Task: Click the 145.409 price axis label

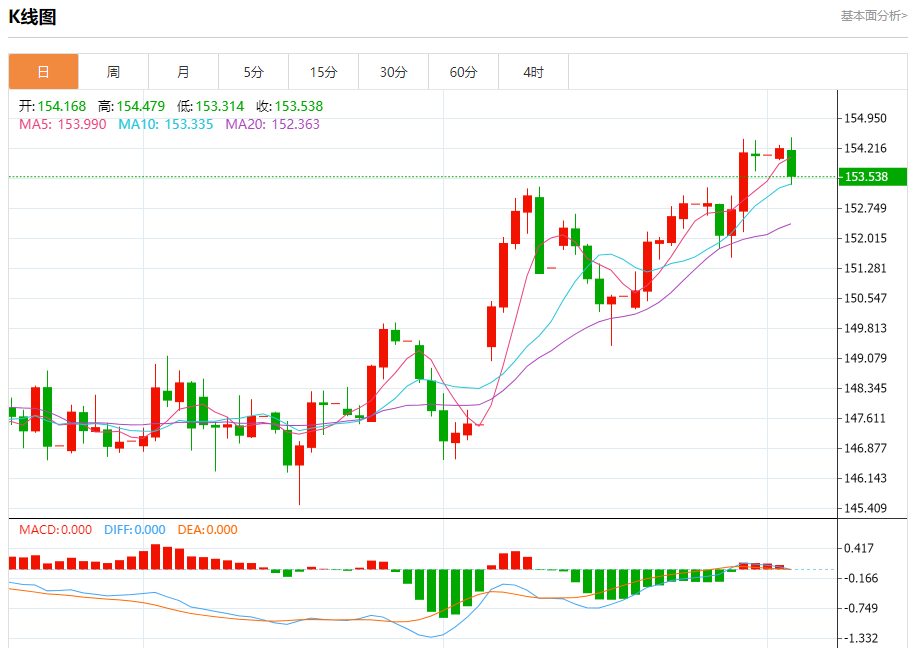Action: point(865,508)
